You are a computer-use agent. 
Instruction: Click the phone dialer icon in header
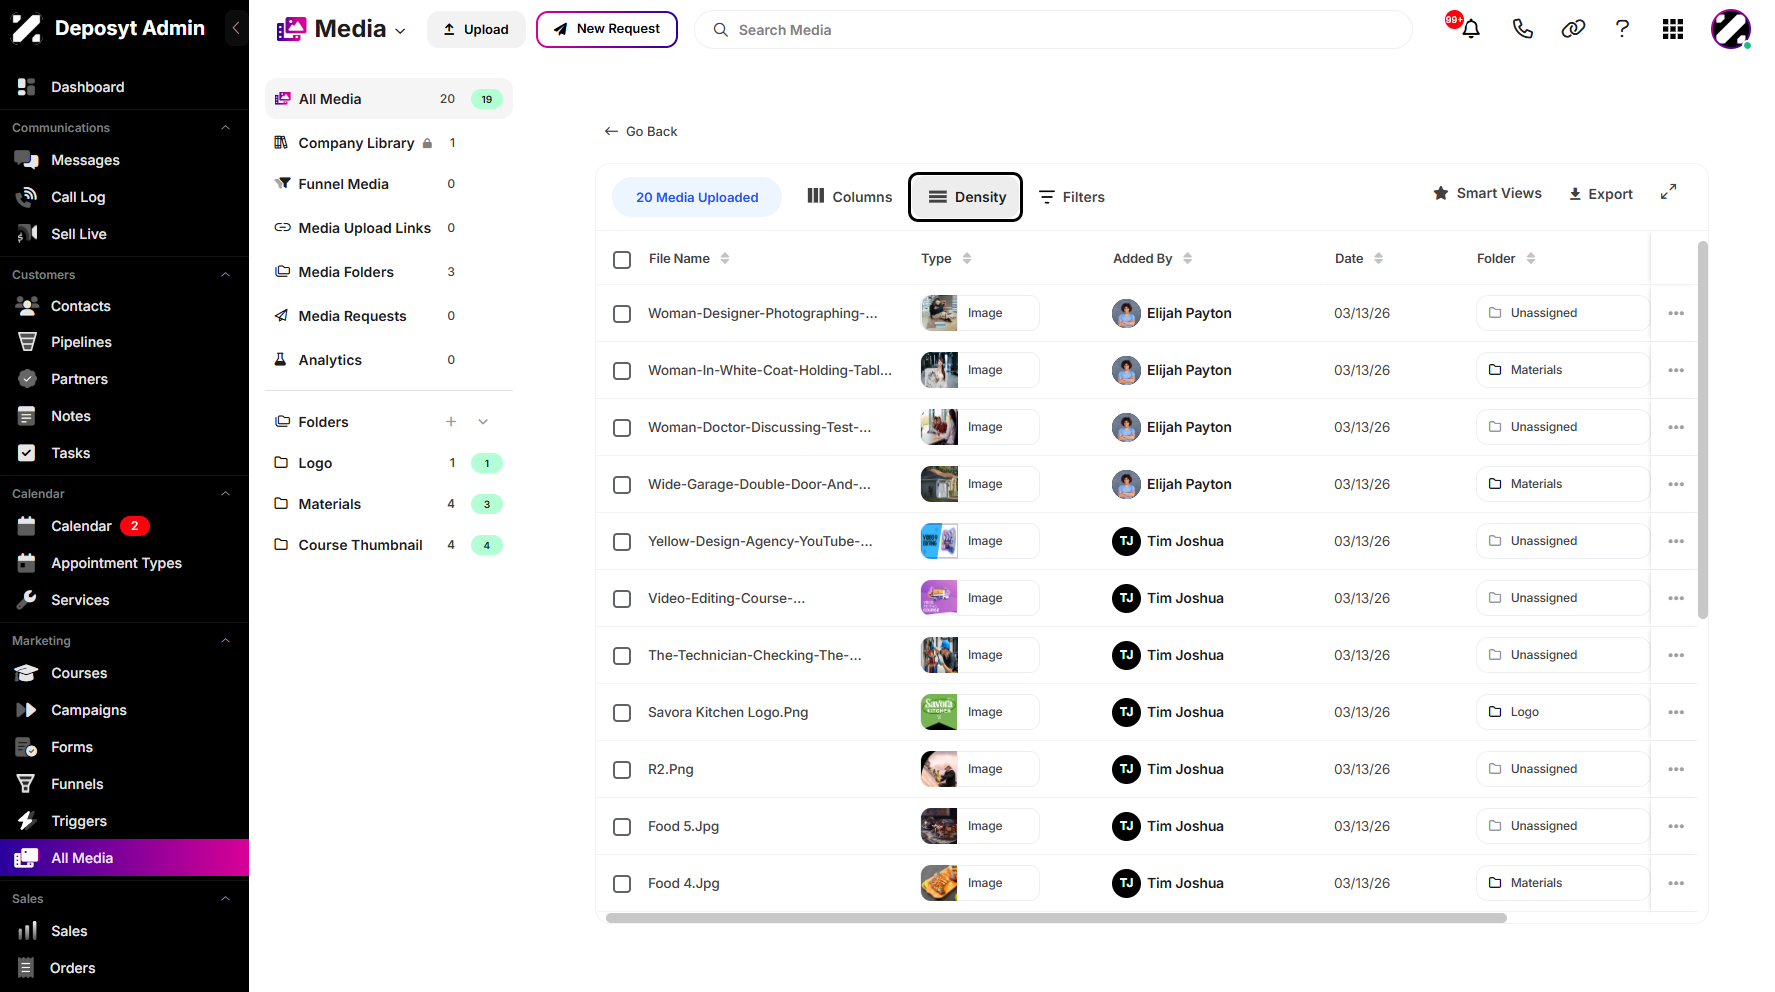pos(1523,29)
